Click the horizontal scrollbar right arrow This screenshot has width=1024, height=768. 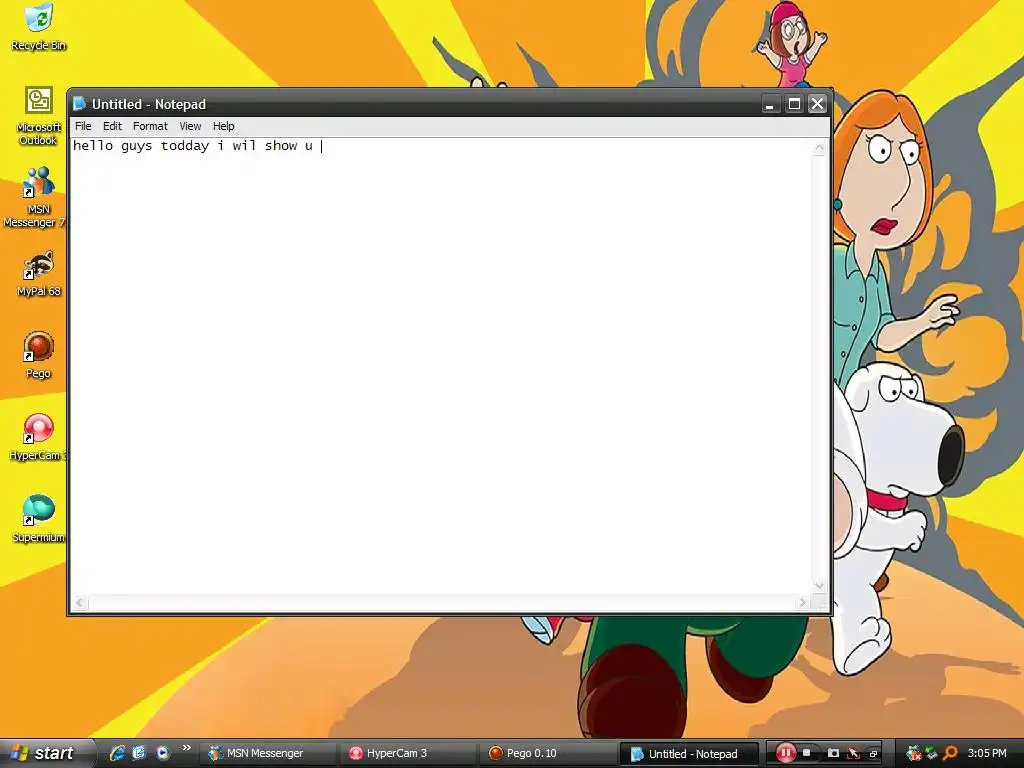[x=803, y=603]
